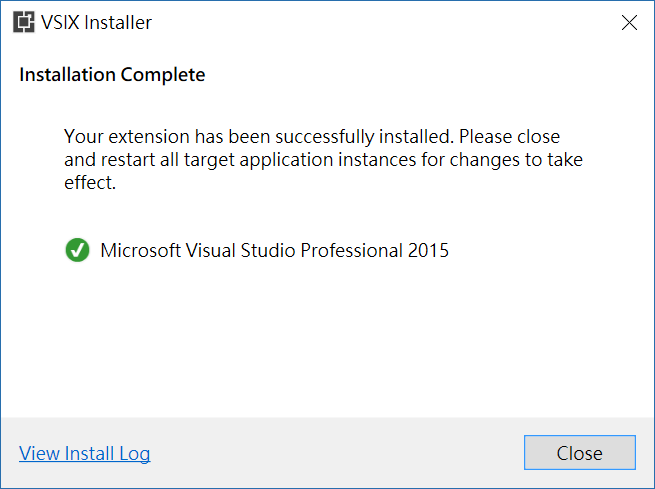
Task: Click the green success checkmark icon
Action: (77, 250)
